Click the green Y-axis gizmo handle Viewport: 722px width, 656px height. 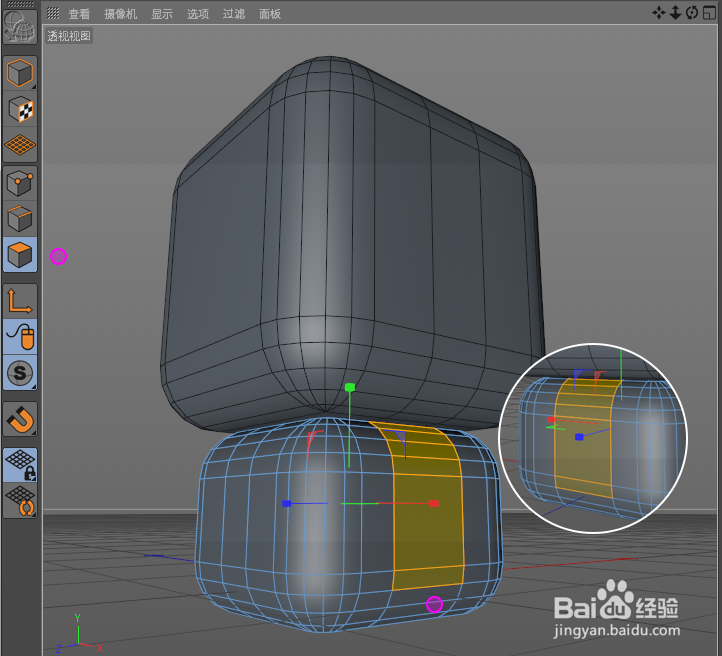(x=350, y=388)
